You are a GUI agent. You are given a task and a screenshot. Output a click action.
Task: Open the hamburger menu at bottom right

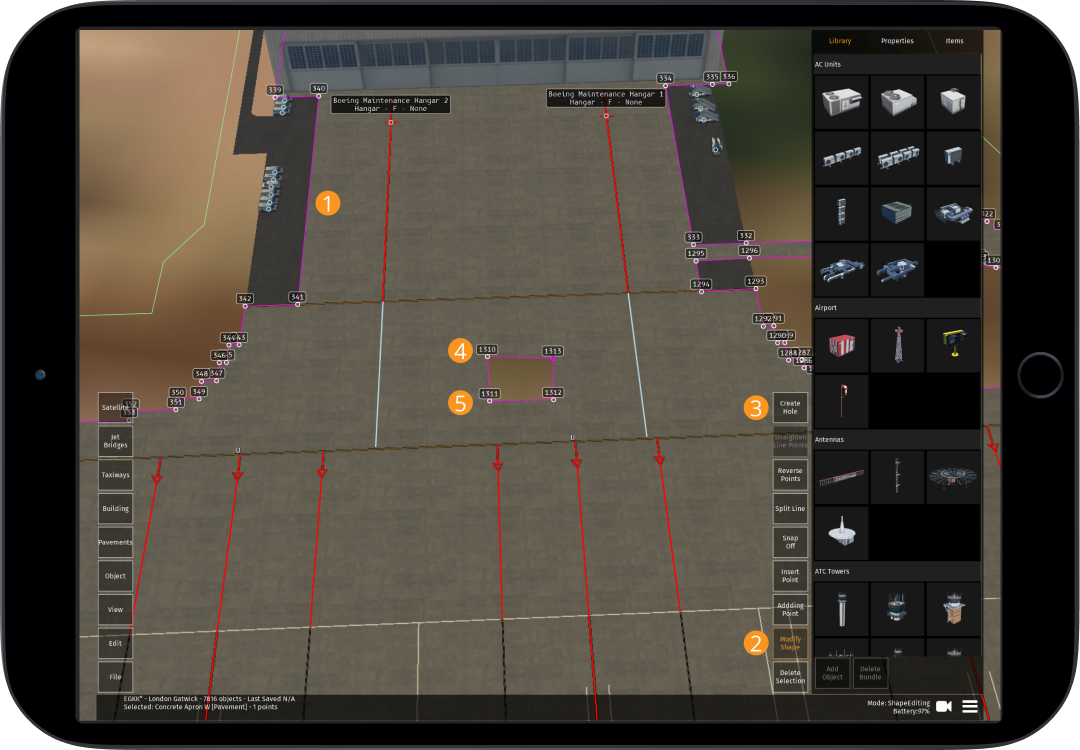[969, 706]
